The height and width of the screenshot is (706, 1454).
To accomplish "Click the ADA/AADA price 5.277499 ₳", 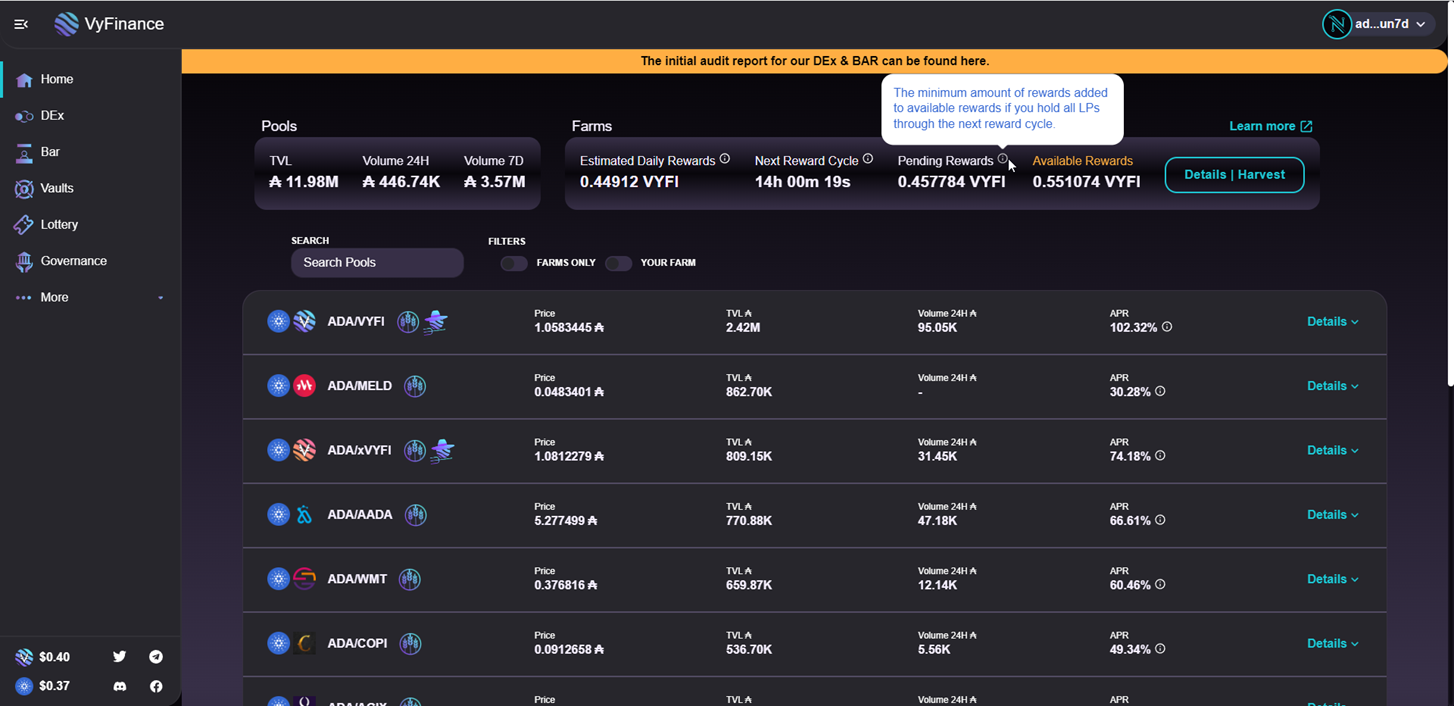I will point(566,521).
